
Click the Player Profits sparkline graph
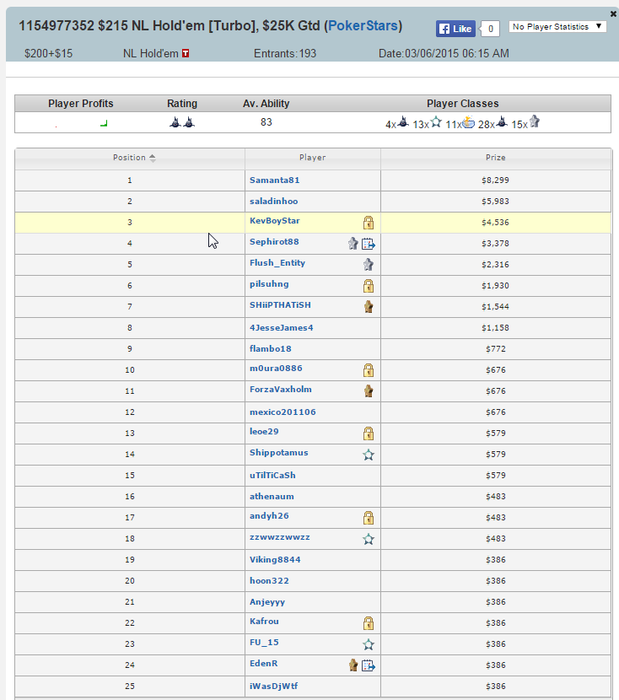81,123
